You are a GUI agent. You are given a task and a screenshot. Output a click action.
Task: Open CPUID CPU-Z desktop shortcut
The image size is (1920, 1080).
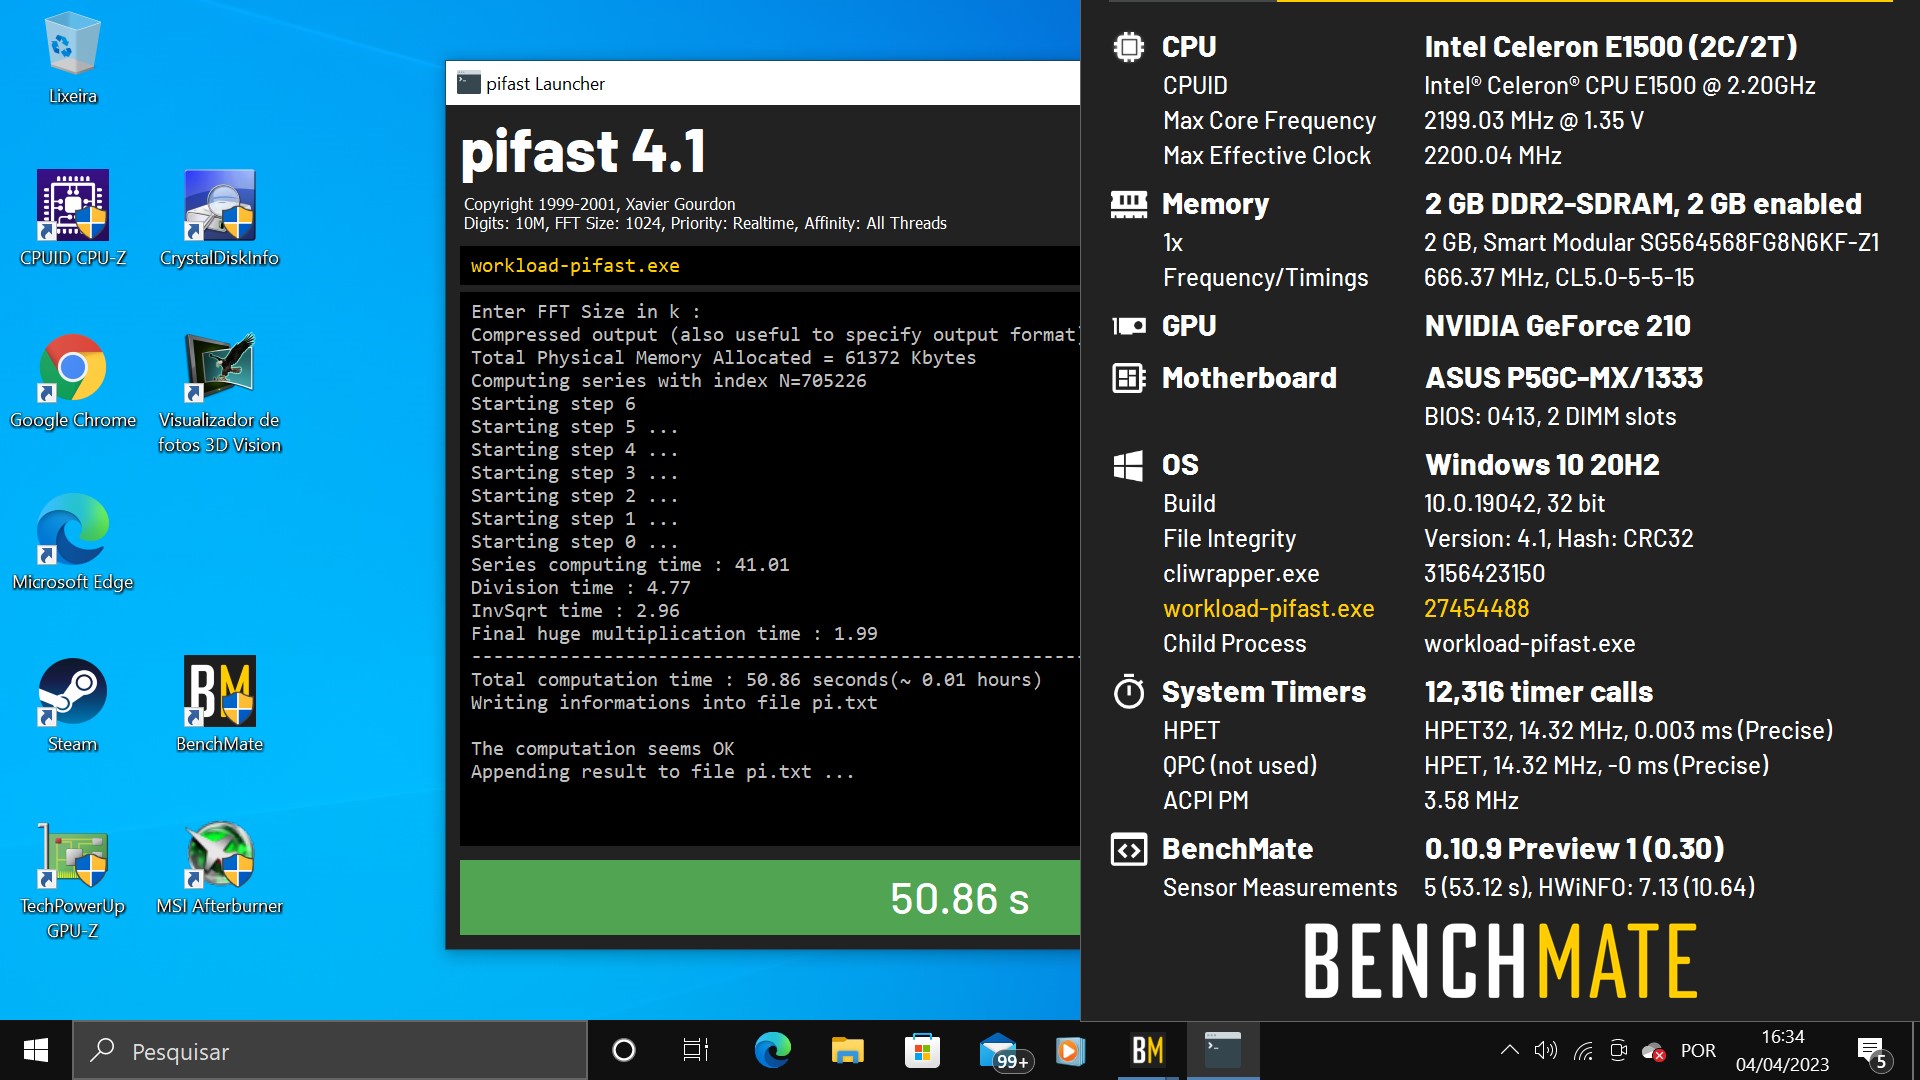tap(72, 218)
